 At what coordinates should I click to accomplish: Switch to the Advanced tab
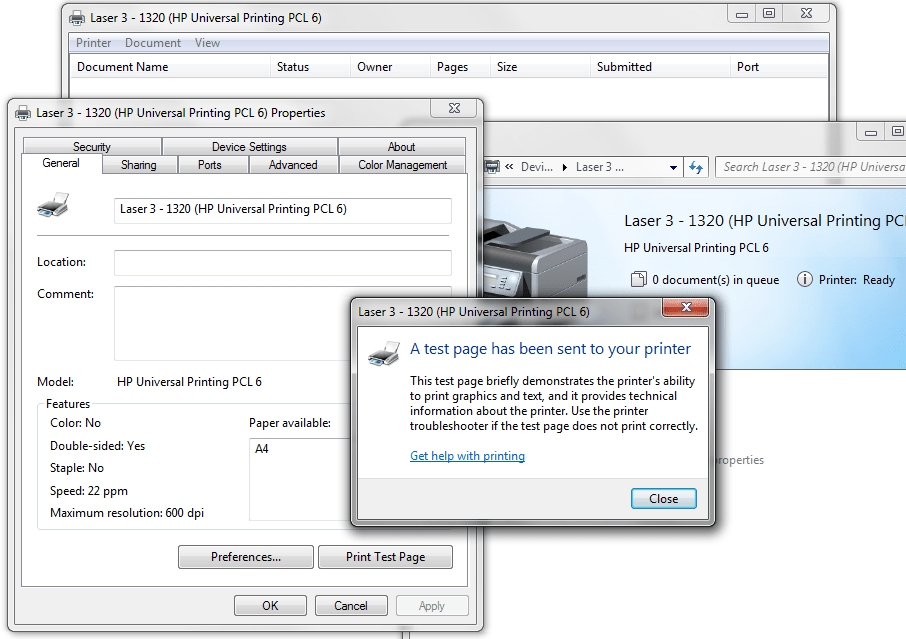pos(293,165)
